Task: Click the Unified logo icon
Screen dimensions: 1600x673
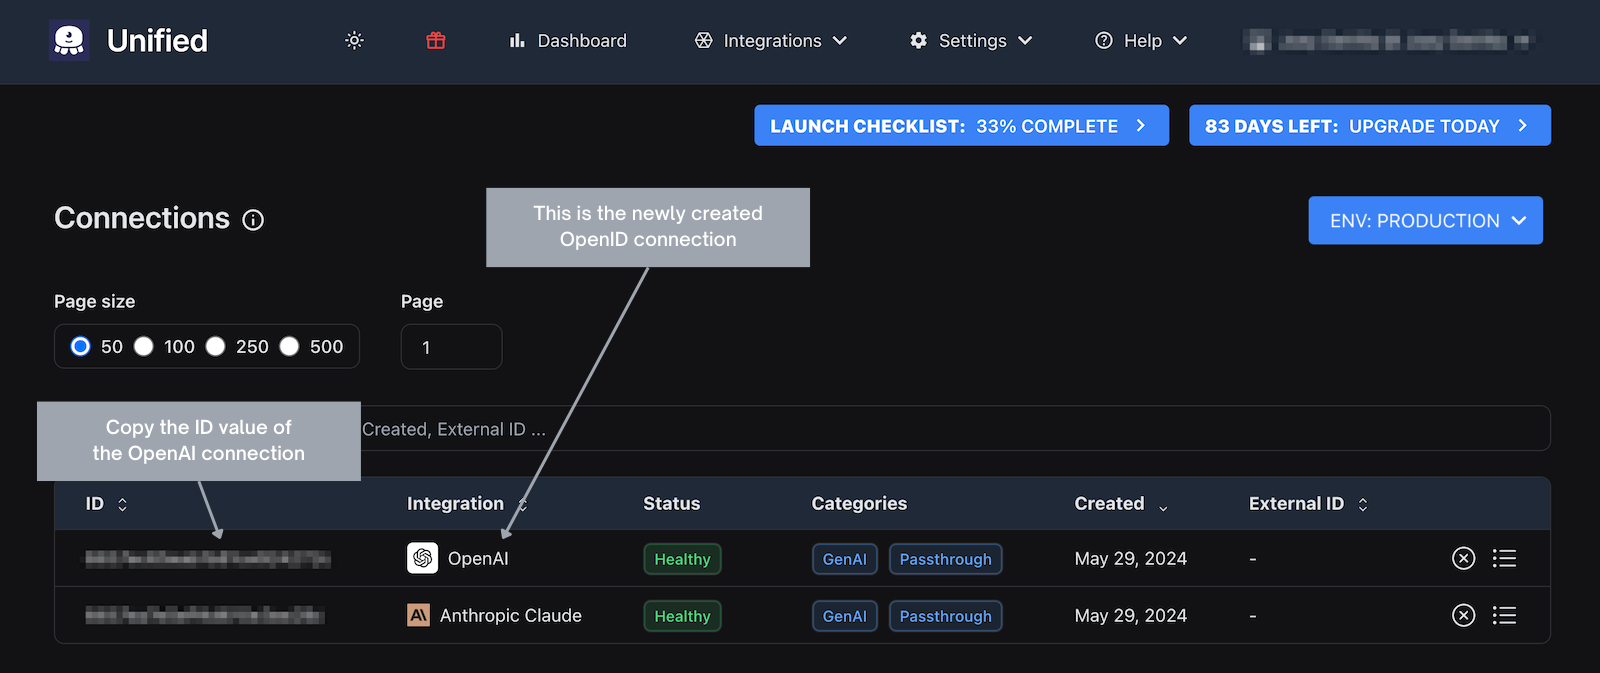Action: coord(69,41)
